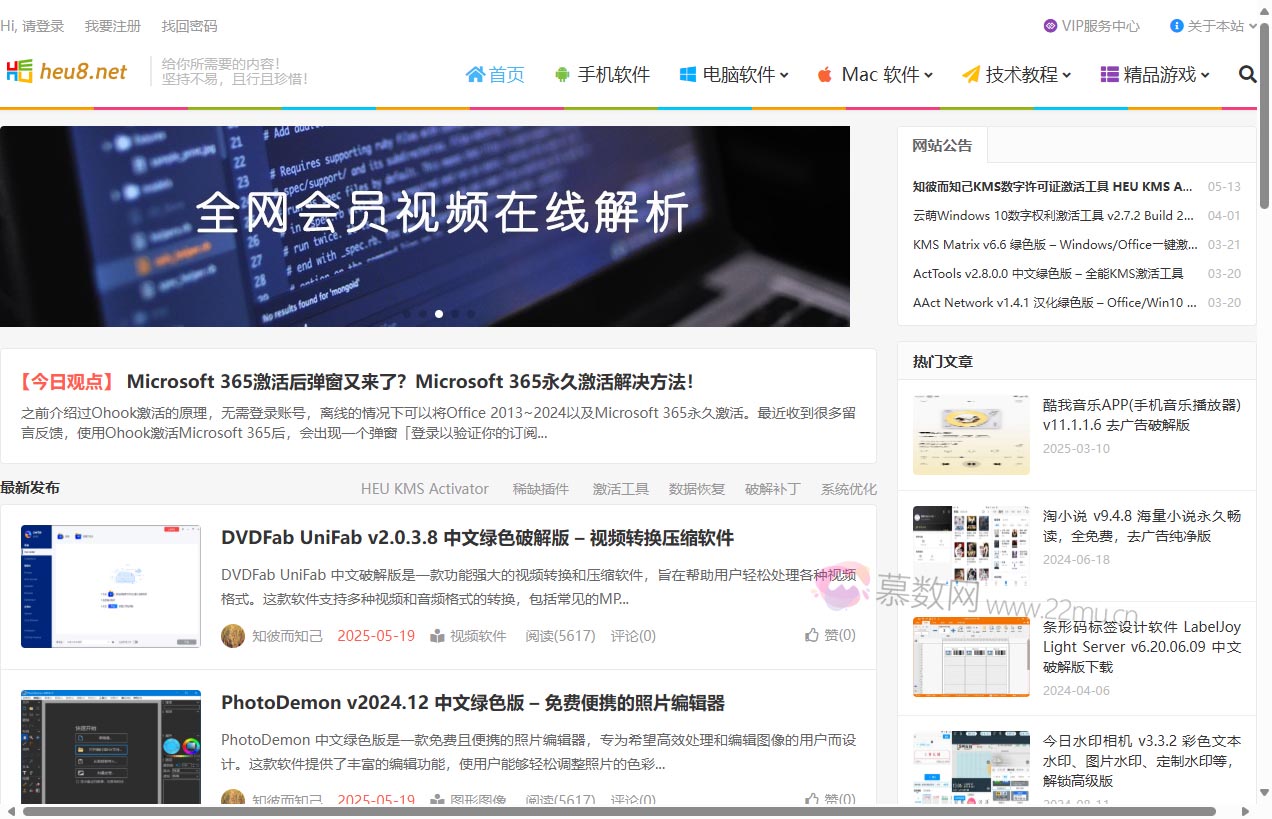Open the DVDFab UniFab article link
The width and height of the screenshot is (1272, 819).
point(477,538)
